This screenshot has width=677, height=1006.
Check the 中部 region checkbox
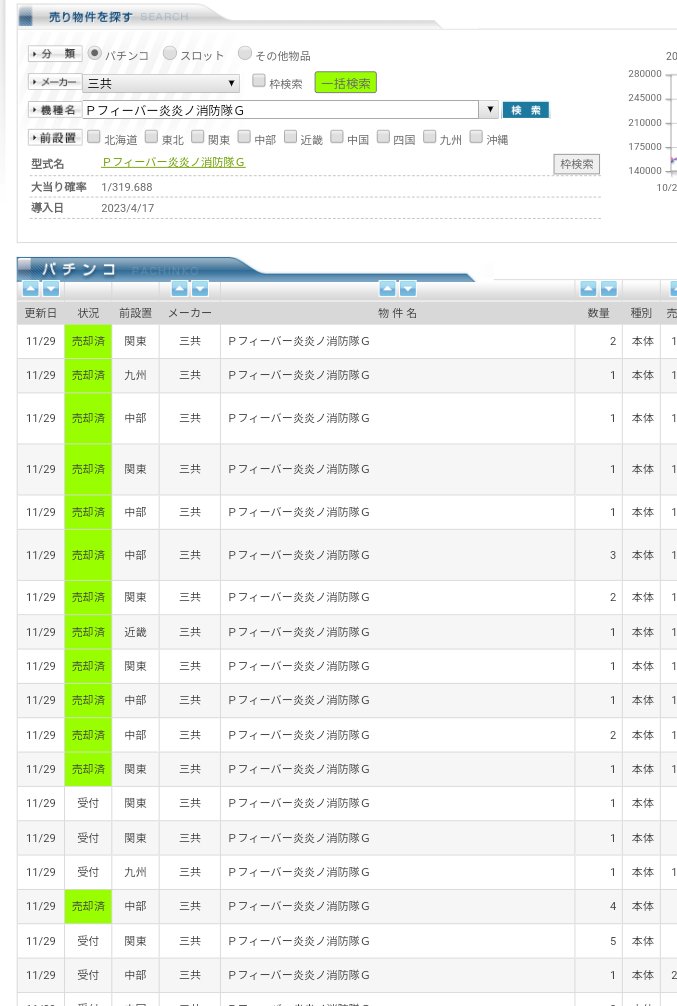[x=244, y=137]
